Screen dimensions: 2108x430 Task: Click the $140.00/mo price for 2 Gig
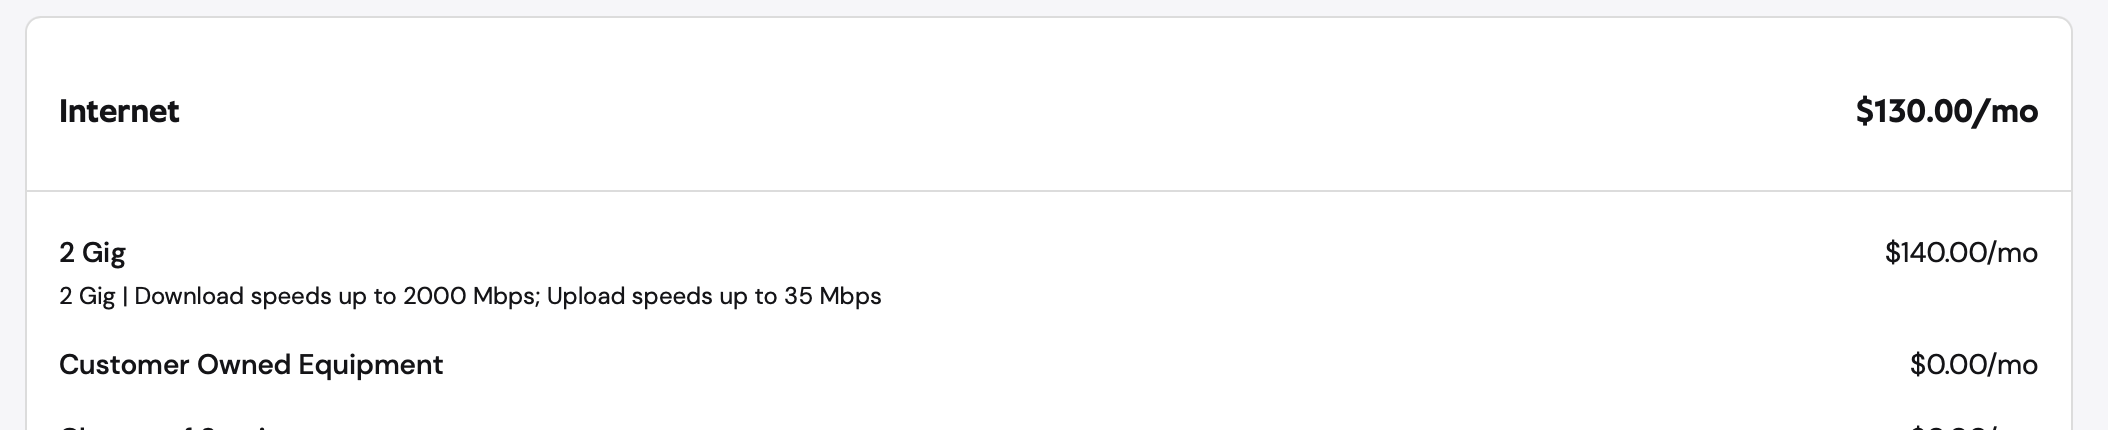[1961, 253]
